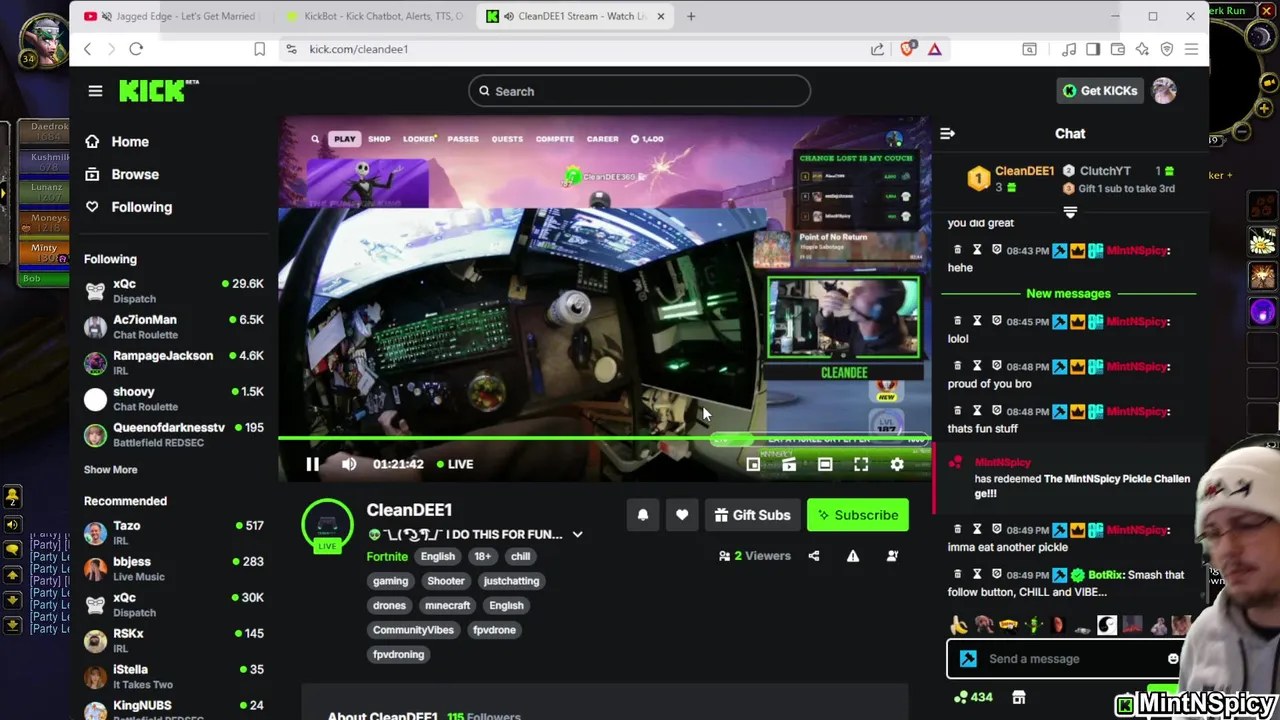Delete the 'hehe' chat message
Image resolution: width=1280 pixels, height=720 pixels.
(957, 251)
